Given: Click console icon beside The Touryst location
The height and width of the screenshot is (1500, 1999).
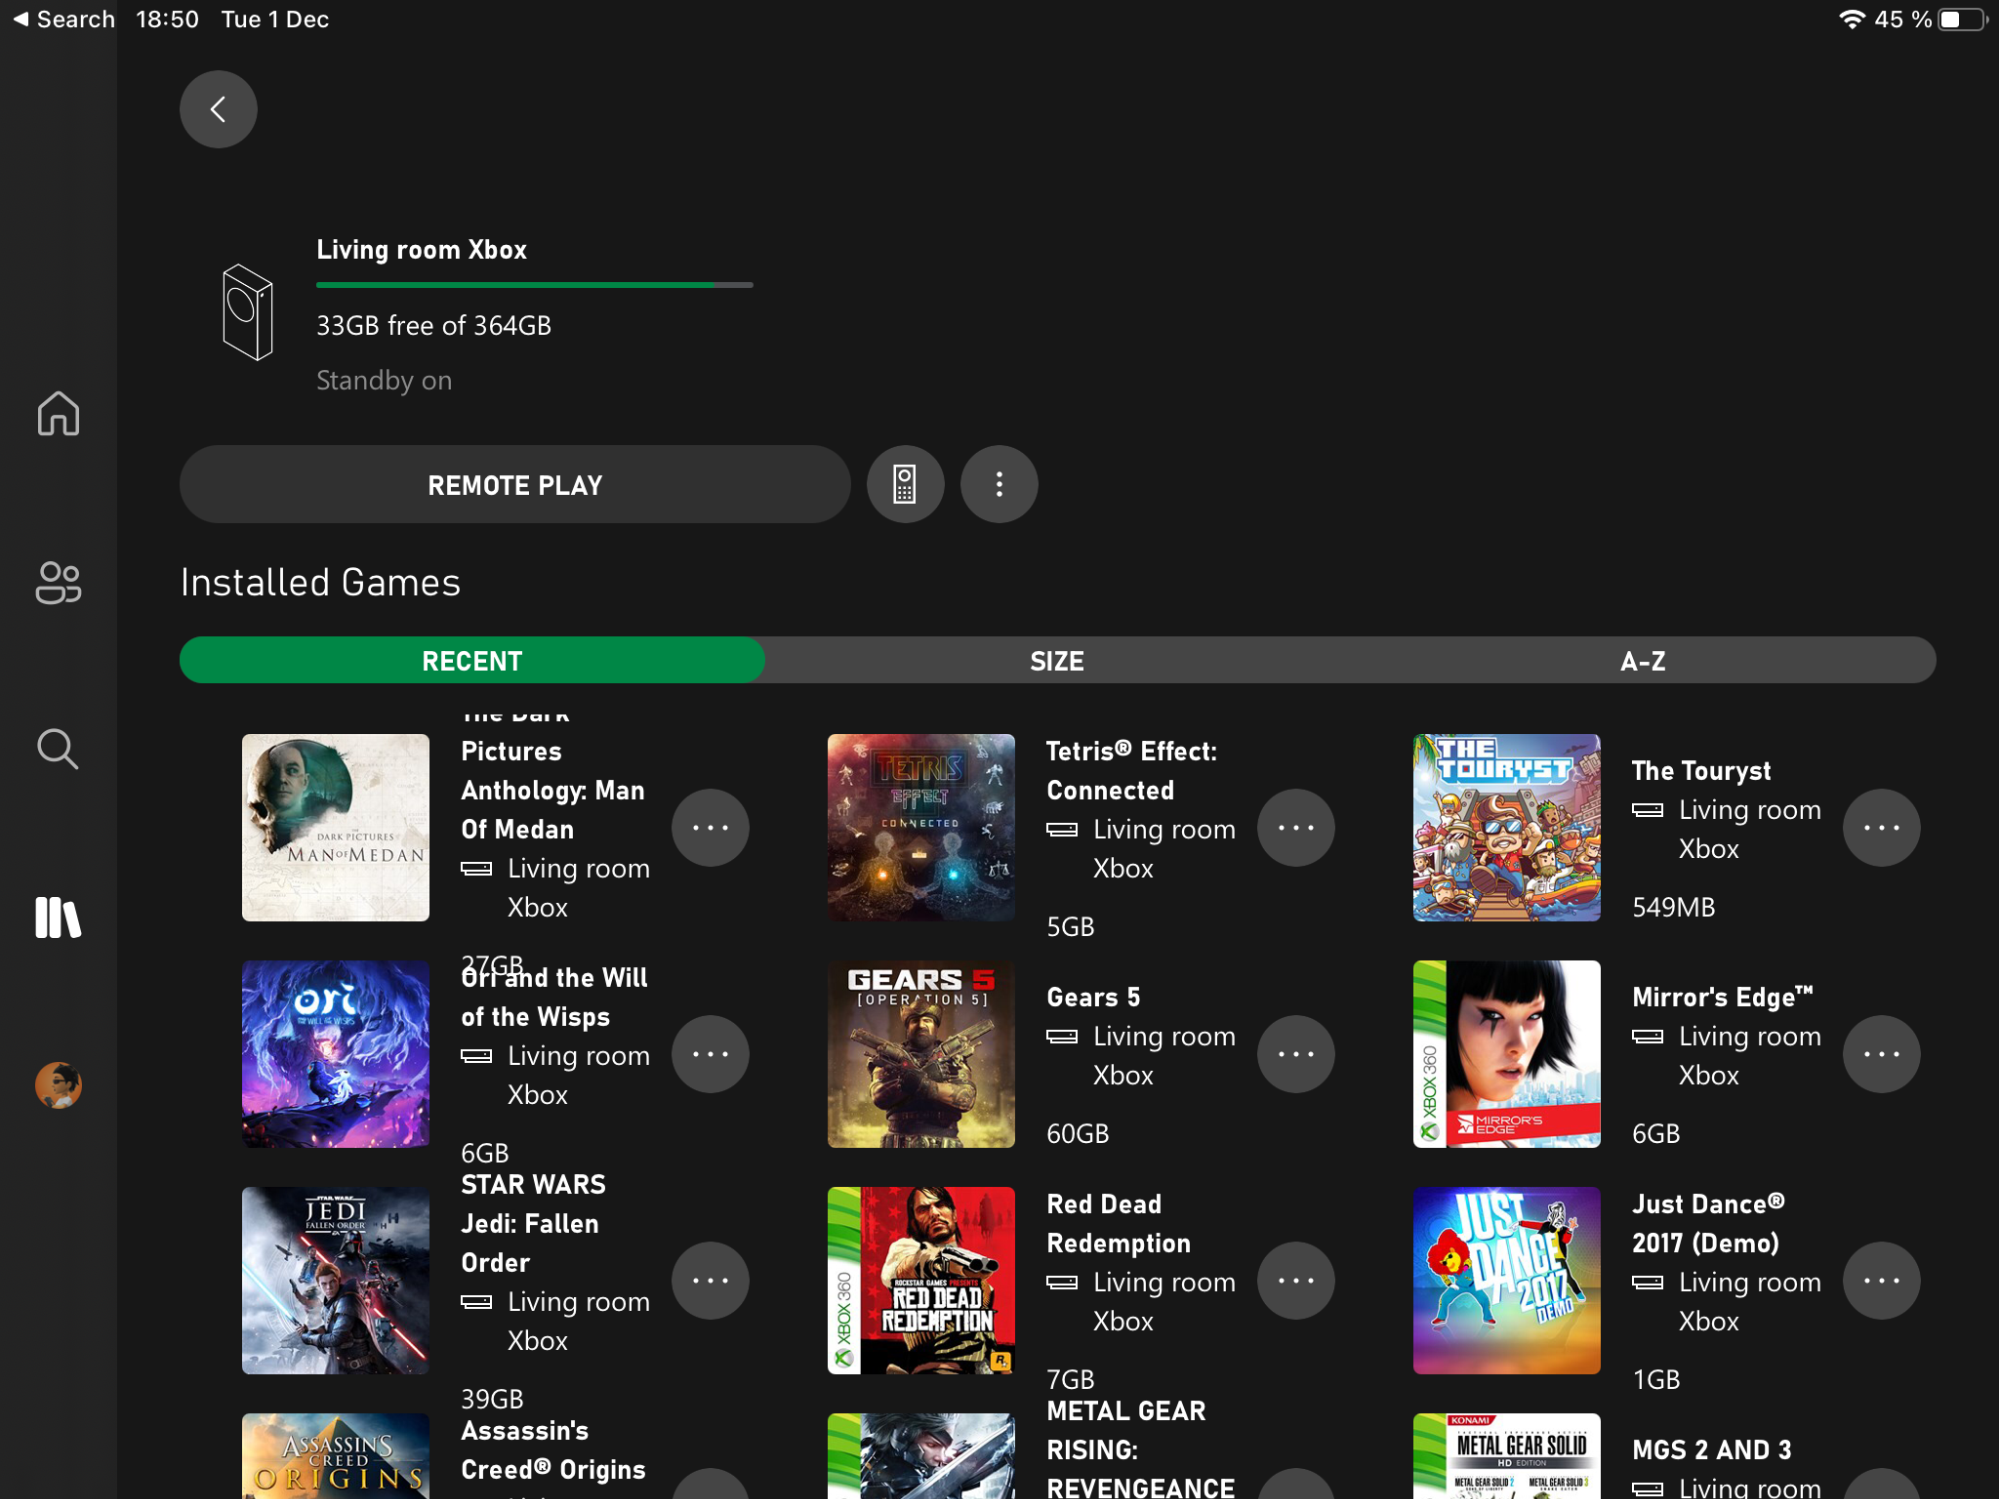Looking at the screenshot, I should tap(1648, 810).
